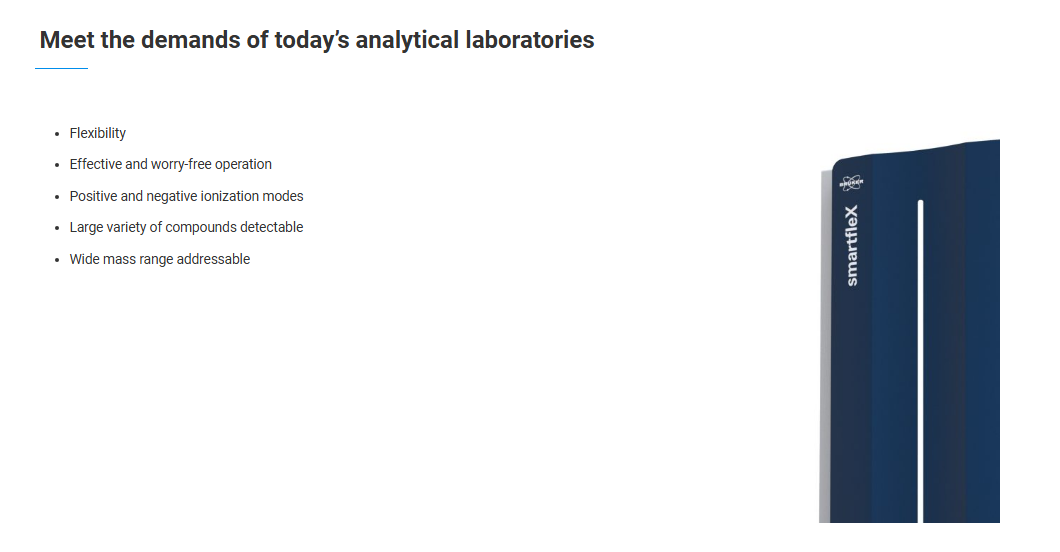Click the gray side panel of the instrument
This screenshot has width=1060, height=552.
click(825, 346)
